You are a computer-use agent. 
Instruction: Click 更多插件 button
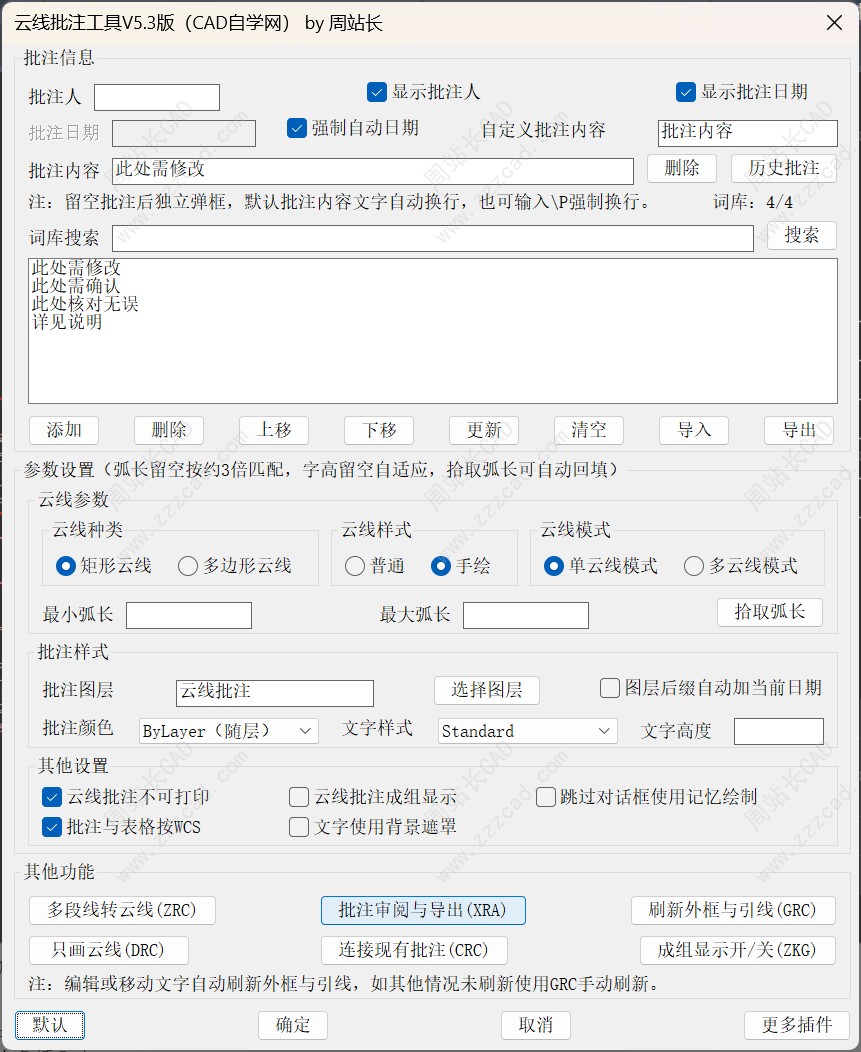[797, 1025]
